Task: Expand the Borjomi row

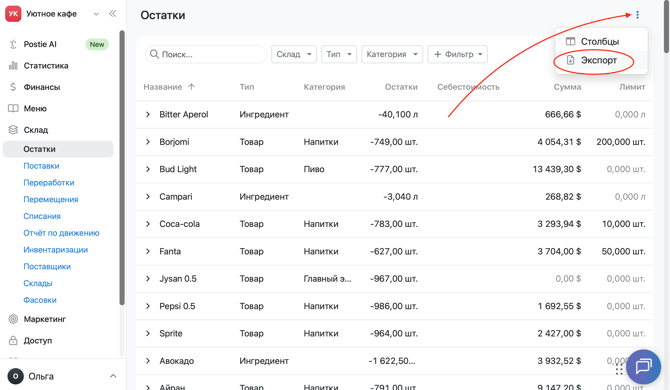Action: click(148, 142)
